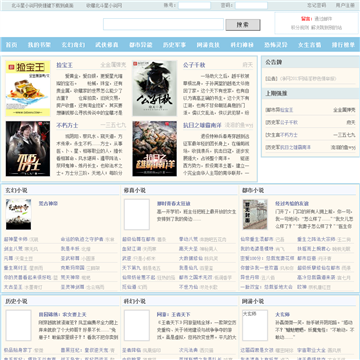Open 捡宝王 in the 上期强推 list

tap(287, 110)
